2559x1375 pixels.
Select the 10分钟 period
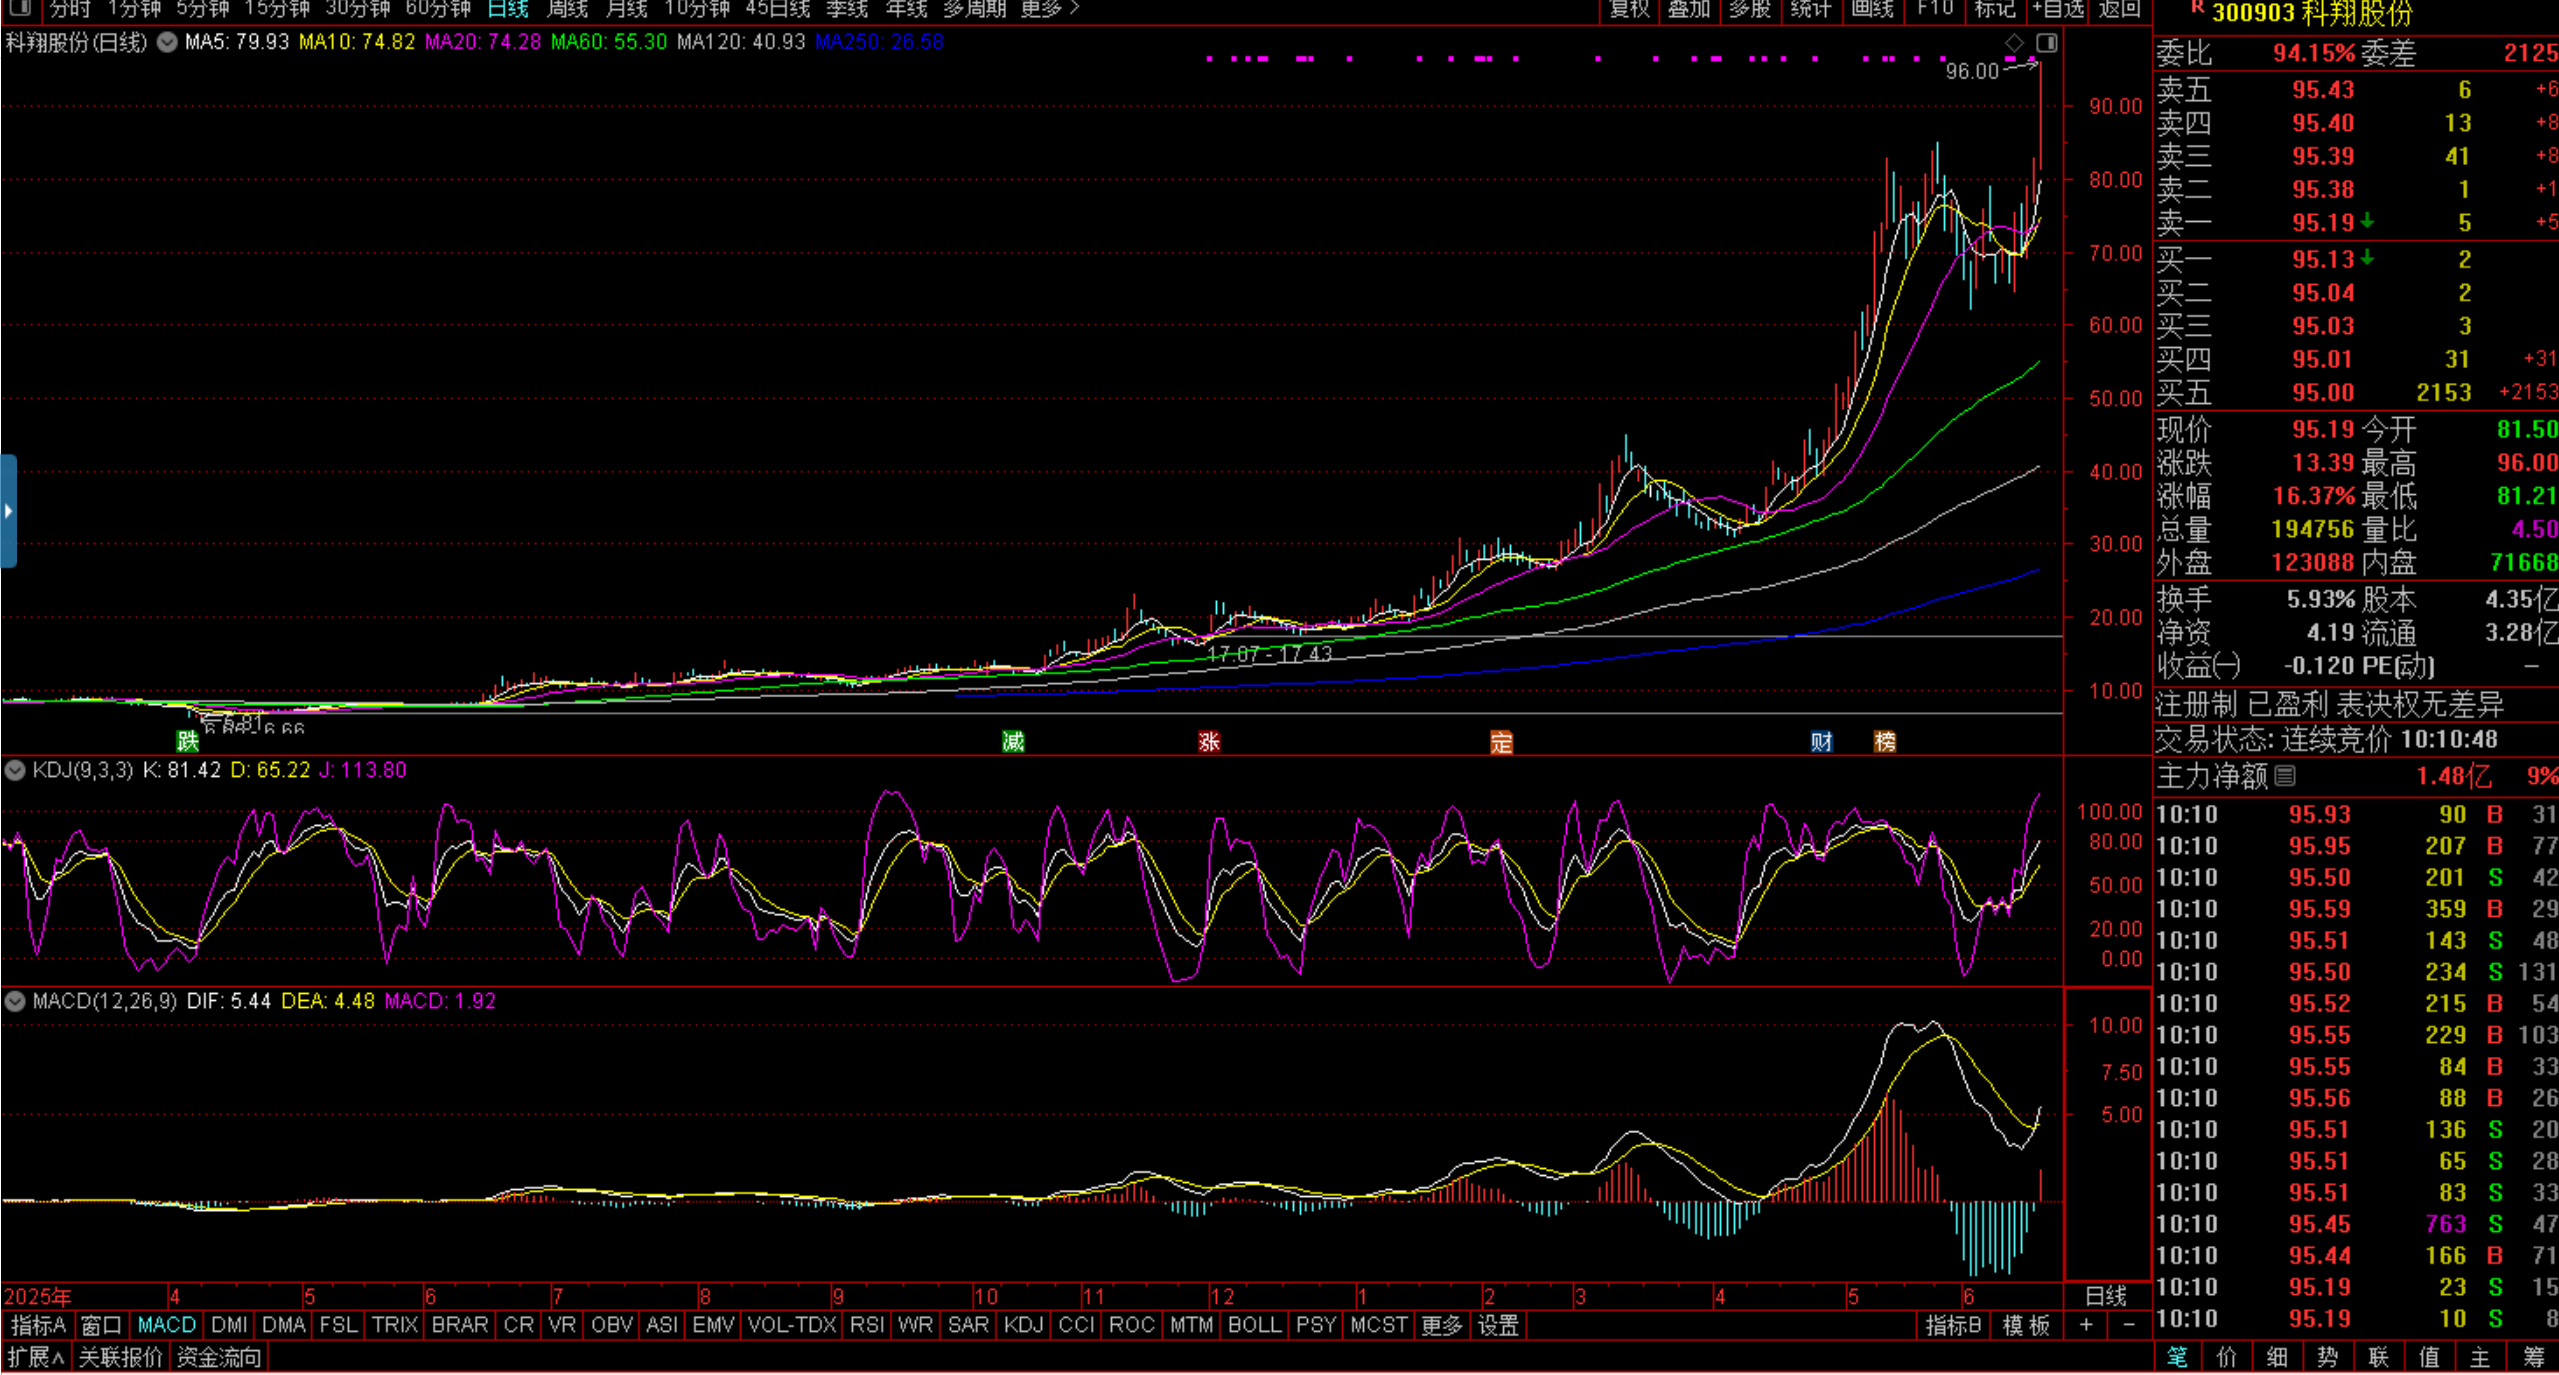(697, 9)
